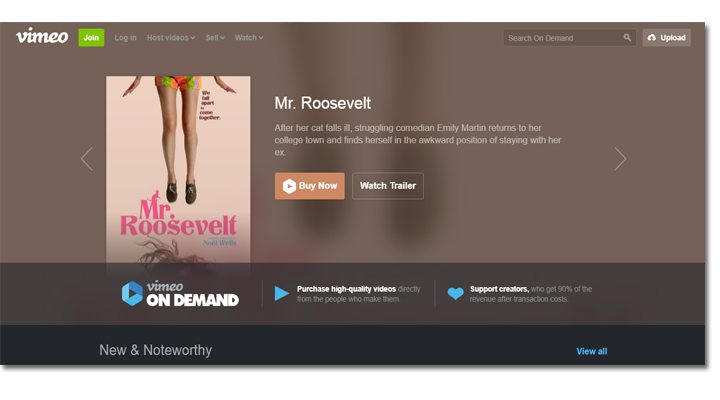The width and height of the screenshot is (720, 400).
Task: Show previous featured film with left arrow
Action: tap(87, 159)
